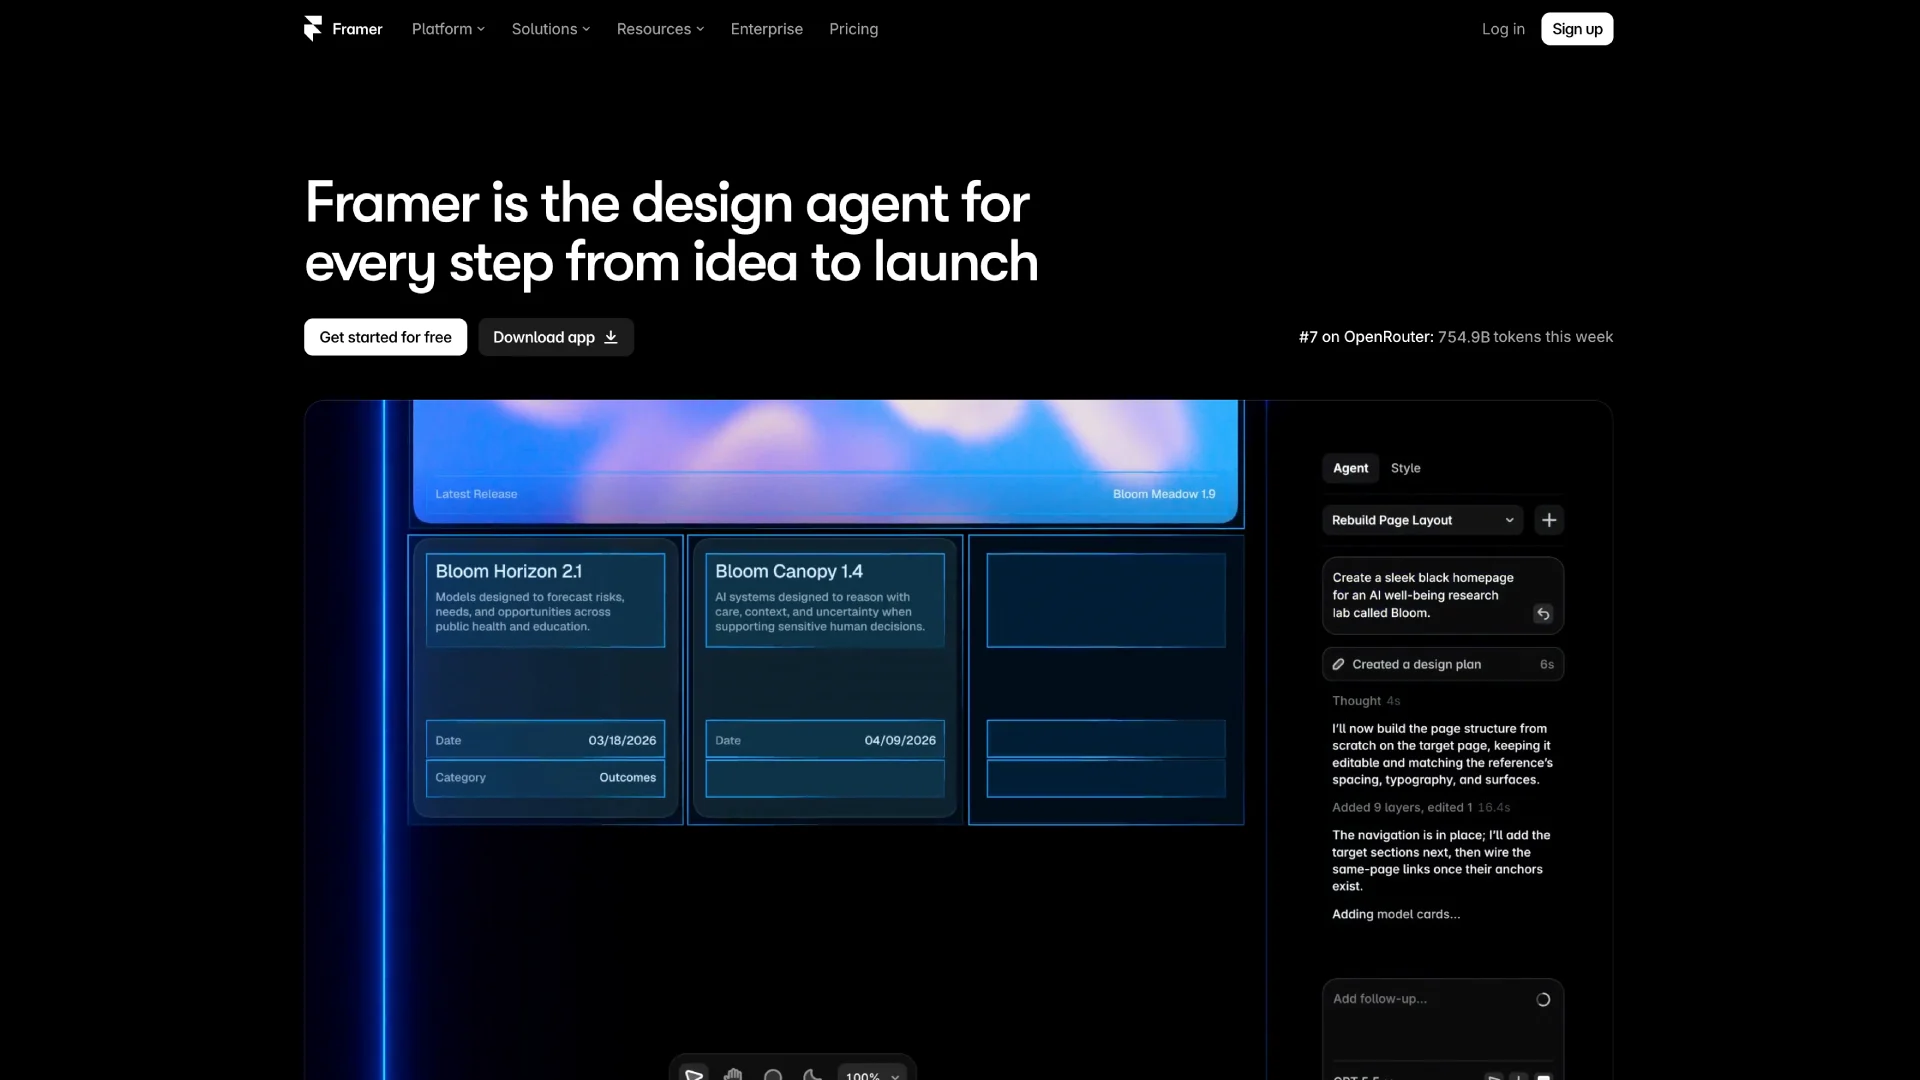This screenshot has width=1920, height=1080.
Task: Click the Outcomes category value
Action: click(627, 778)
